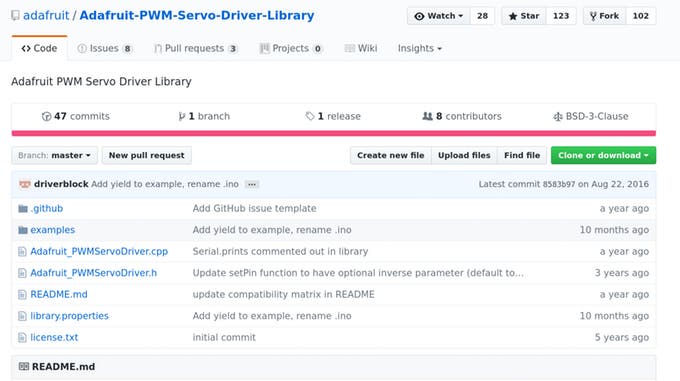680x381 pixels.
Task: Click the file icon for README.md row
Action: click(x=22, y=295)
